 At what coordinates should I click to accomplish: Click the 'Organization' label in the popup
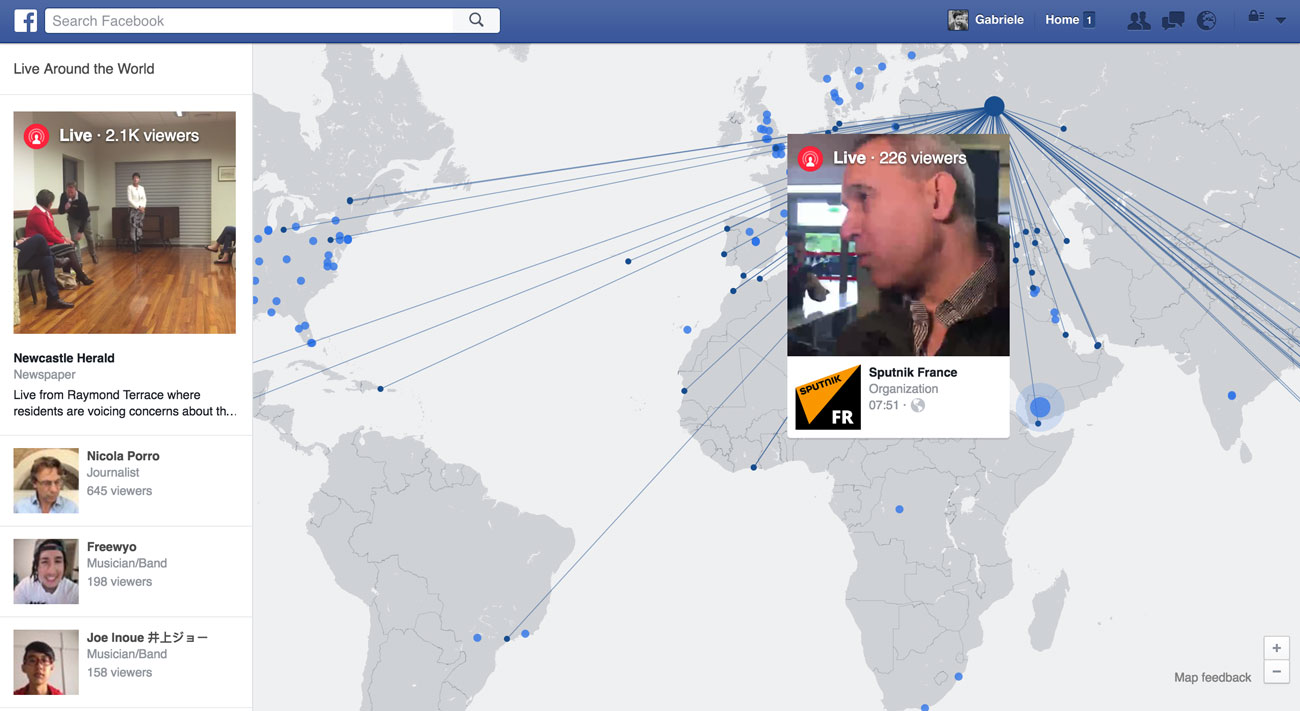903,389
